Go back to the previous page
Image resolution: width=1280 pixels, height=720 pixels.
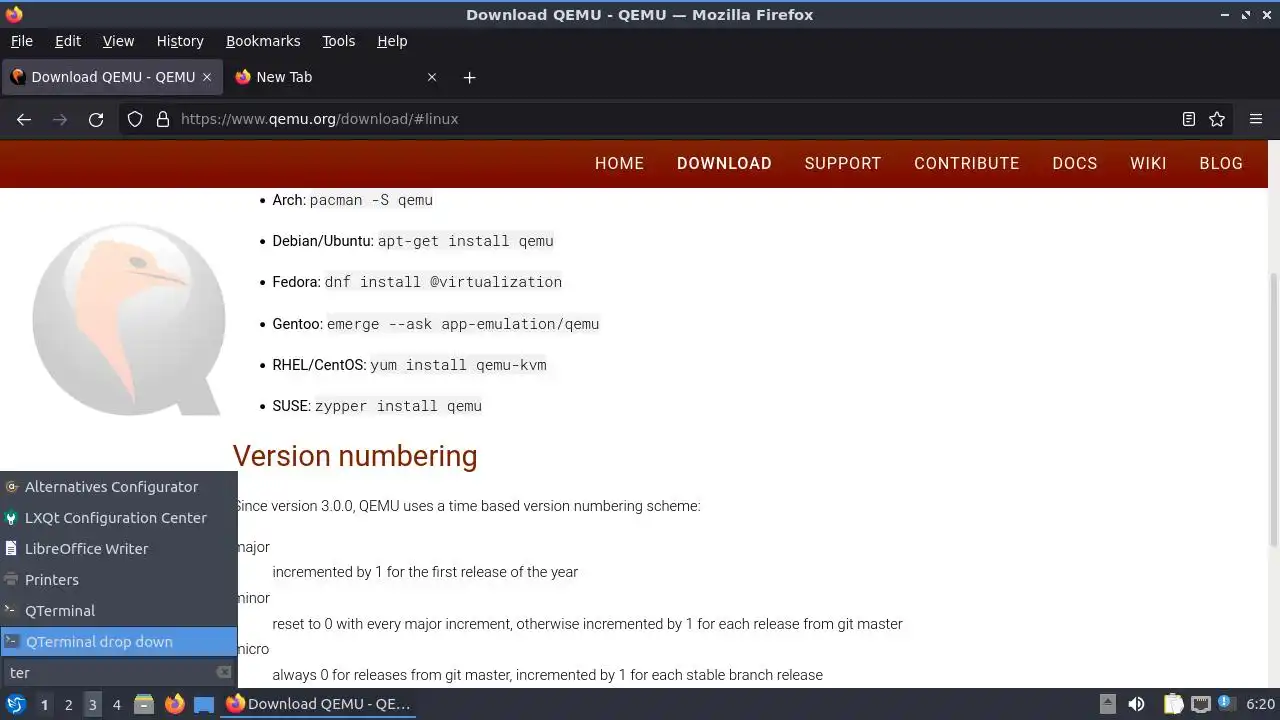(x=24, y=119)
